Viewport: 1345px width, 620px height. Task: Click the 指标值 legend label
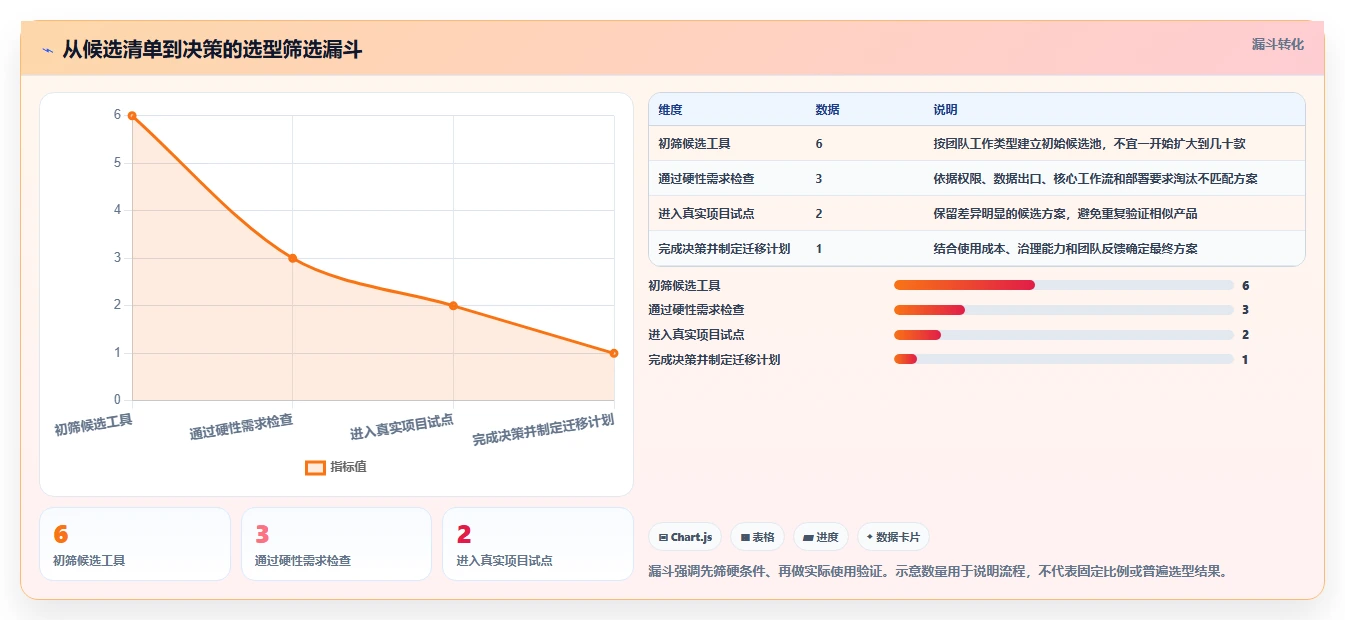coord(348,467)
